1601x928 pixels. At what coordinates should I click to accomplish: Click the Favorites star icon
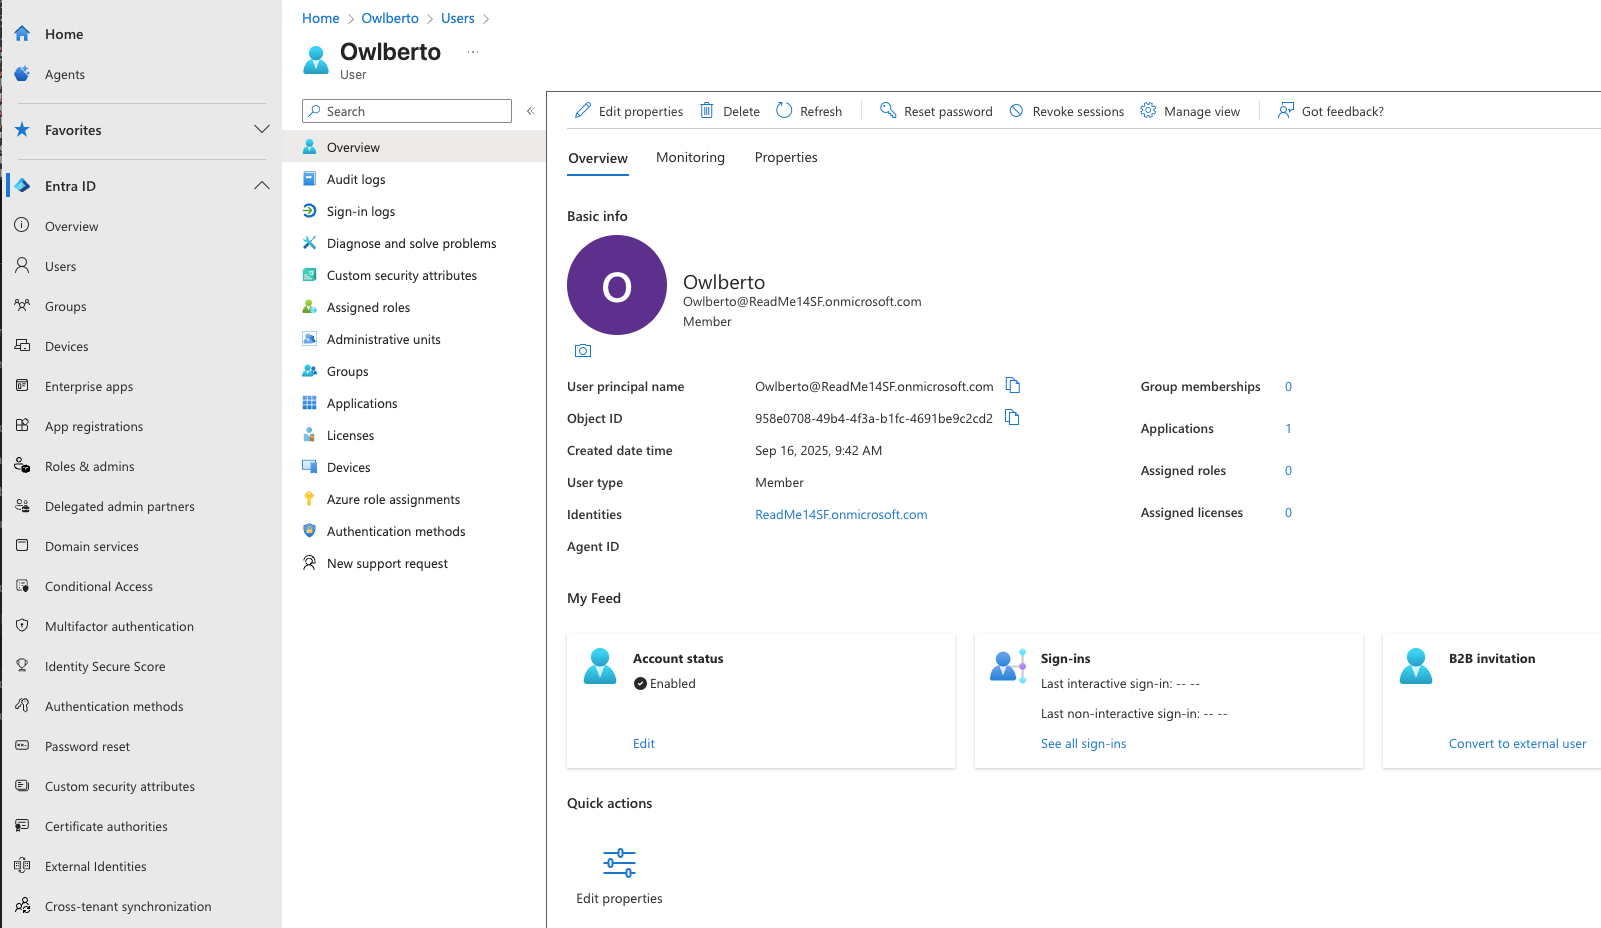(x=22, y=130)
